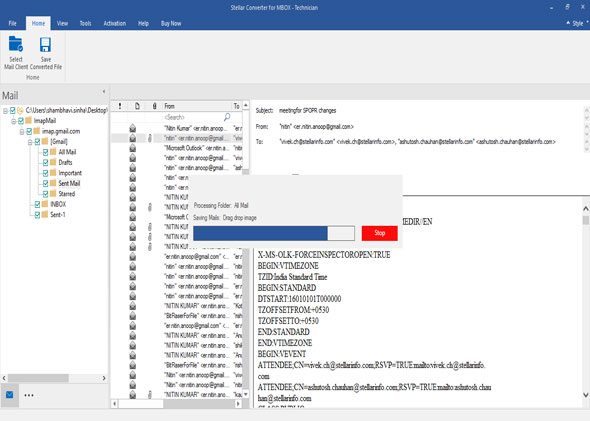Sort mails by To column
The image size is (590, 421).
click(237, 106)
